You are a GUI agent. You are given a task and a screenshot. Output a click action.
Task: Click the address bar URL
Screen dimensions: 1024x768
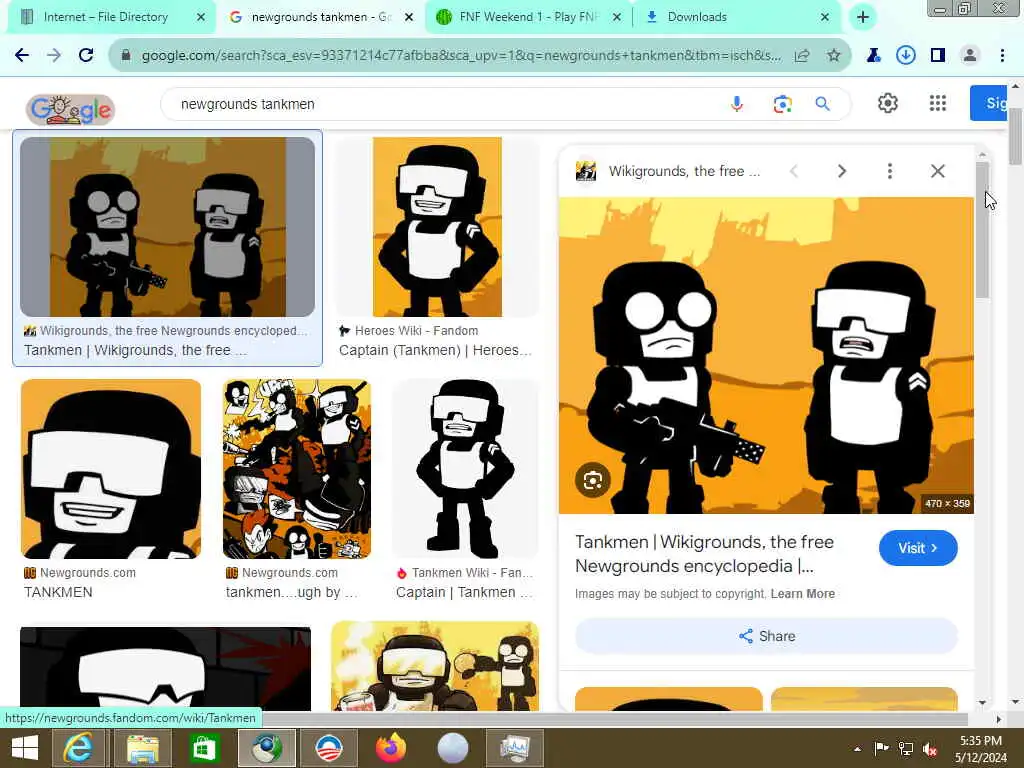[461, 56]
